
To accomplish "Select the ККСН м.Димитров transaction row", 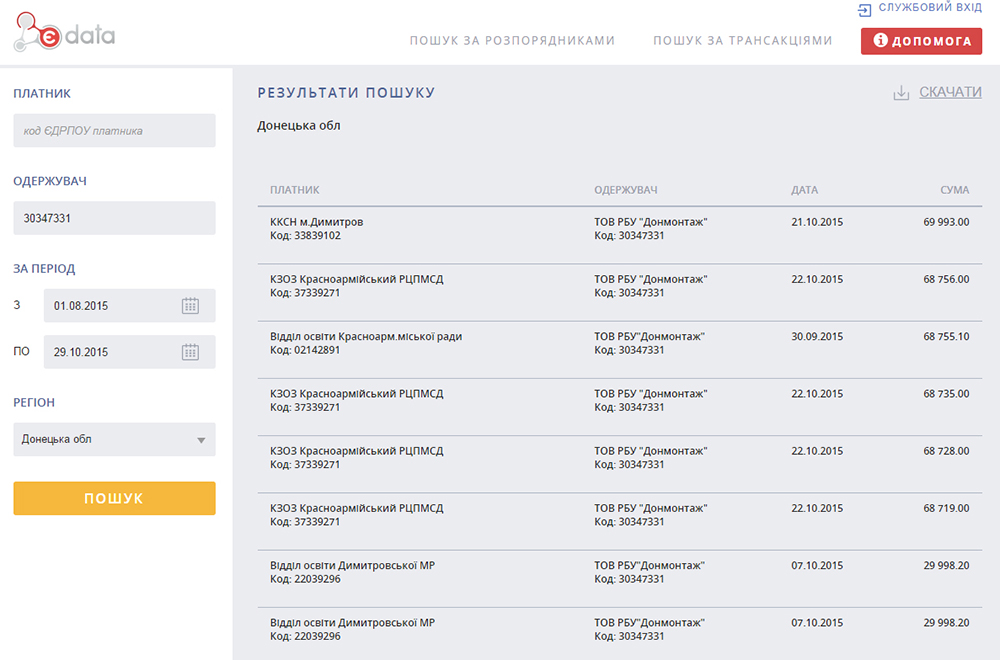I will [619, 229].
